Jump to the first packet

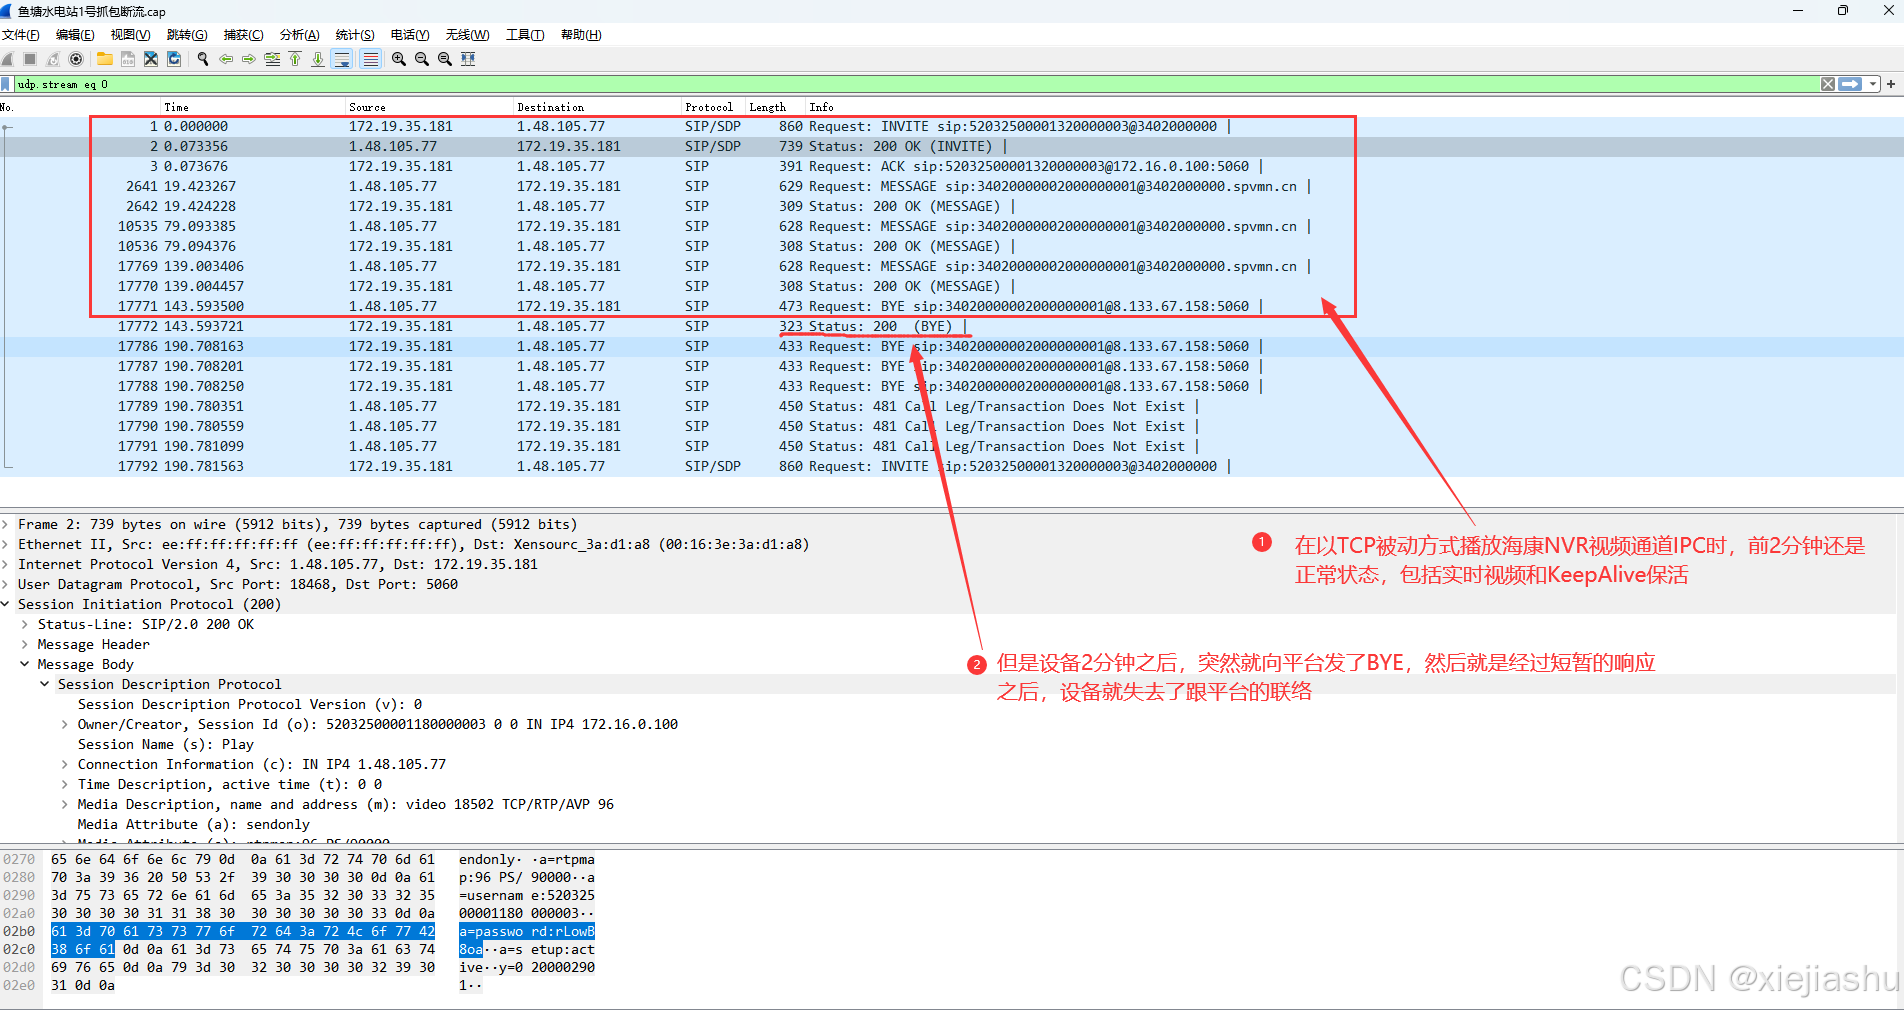coord(295,59)
